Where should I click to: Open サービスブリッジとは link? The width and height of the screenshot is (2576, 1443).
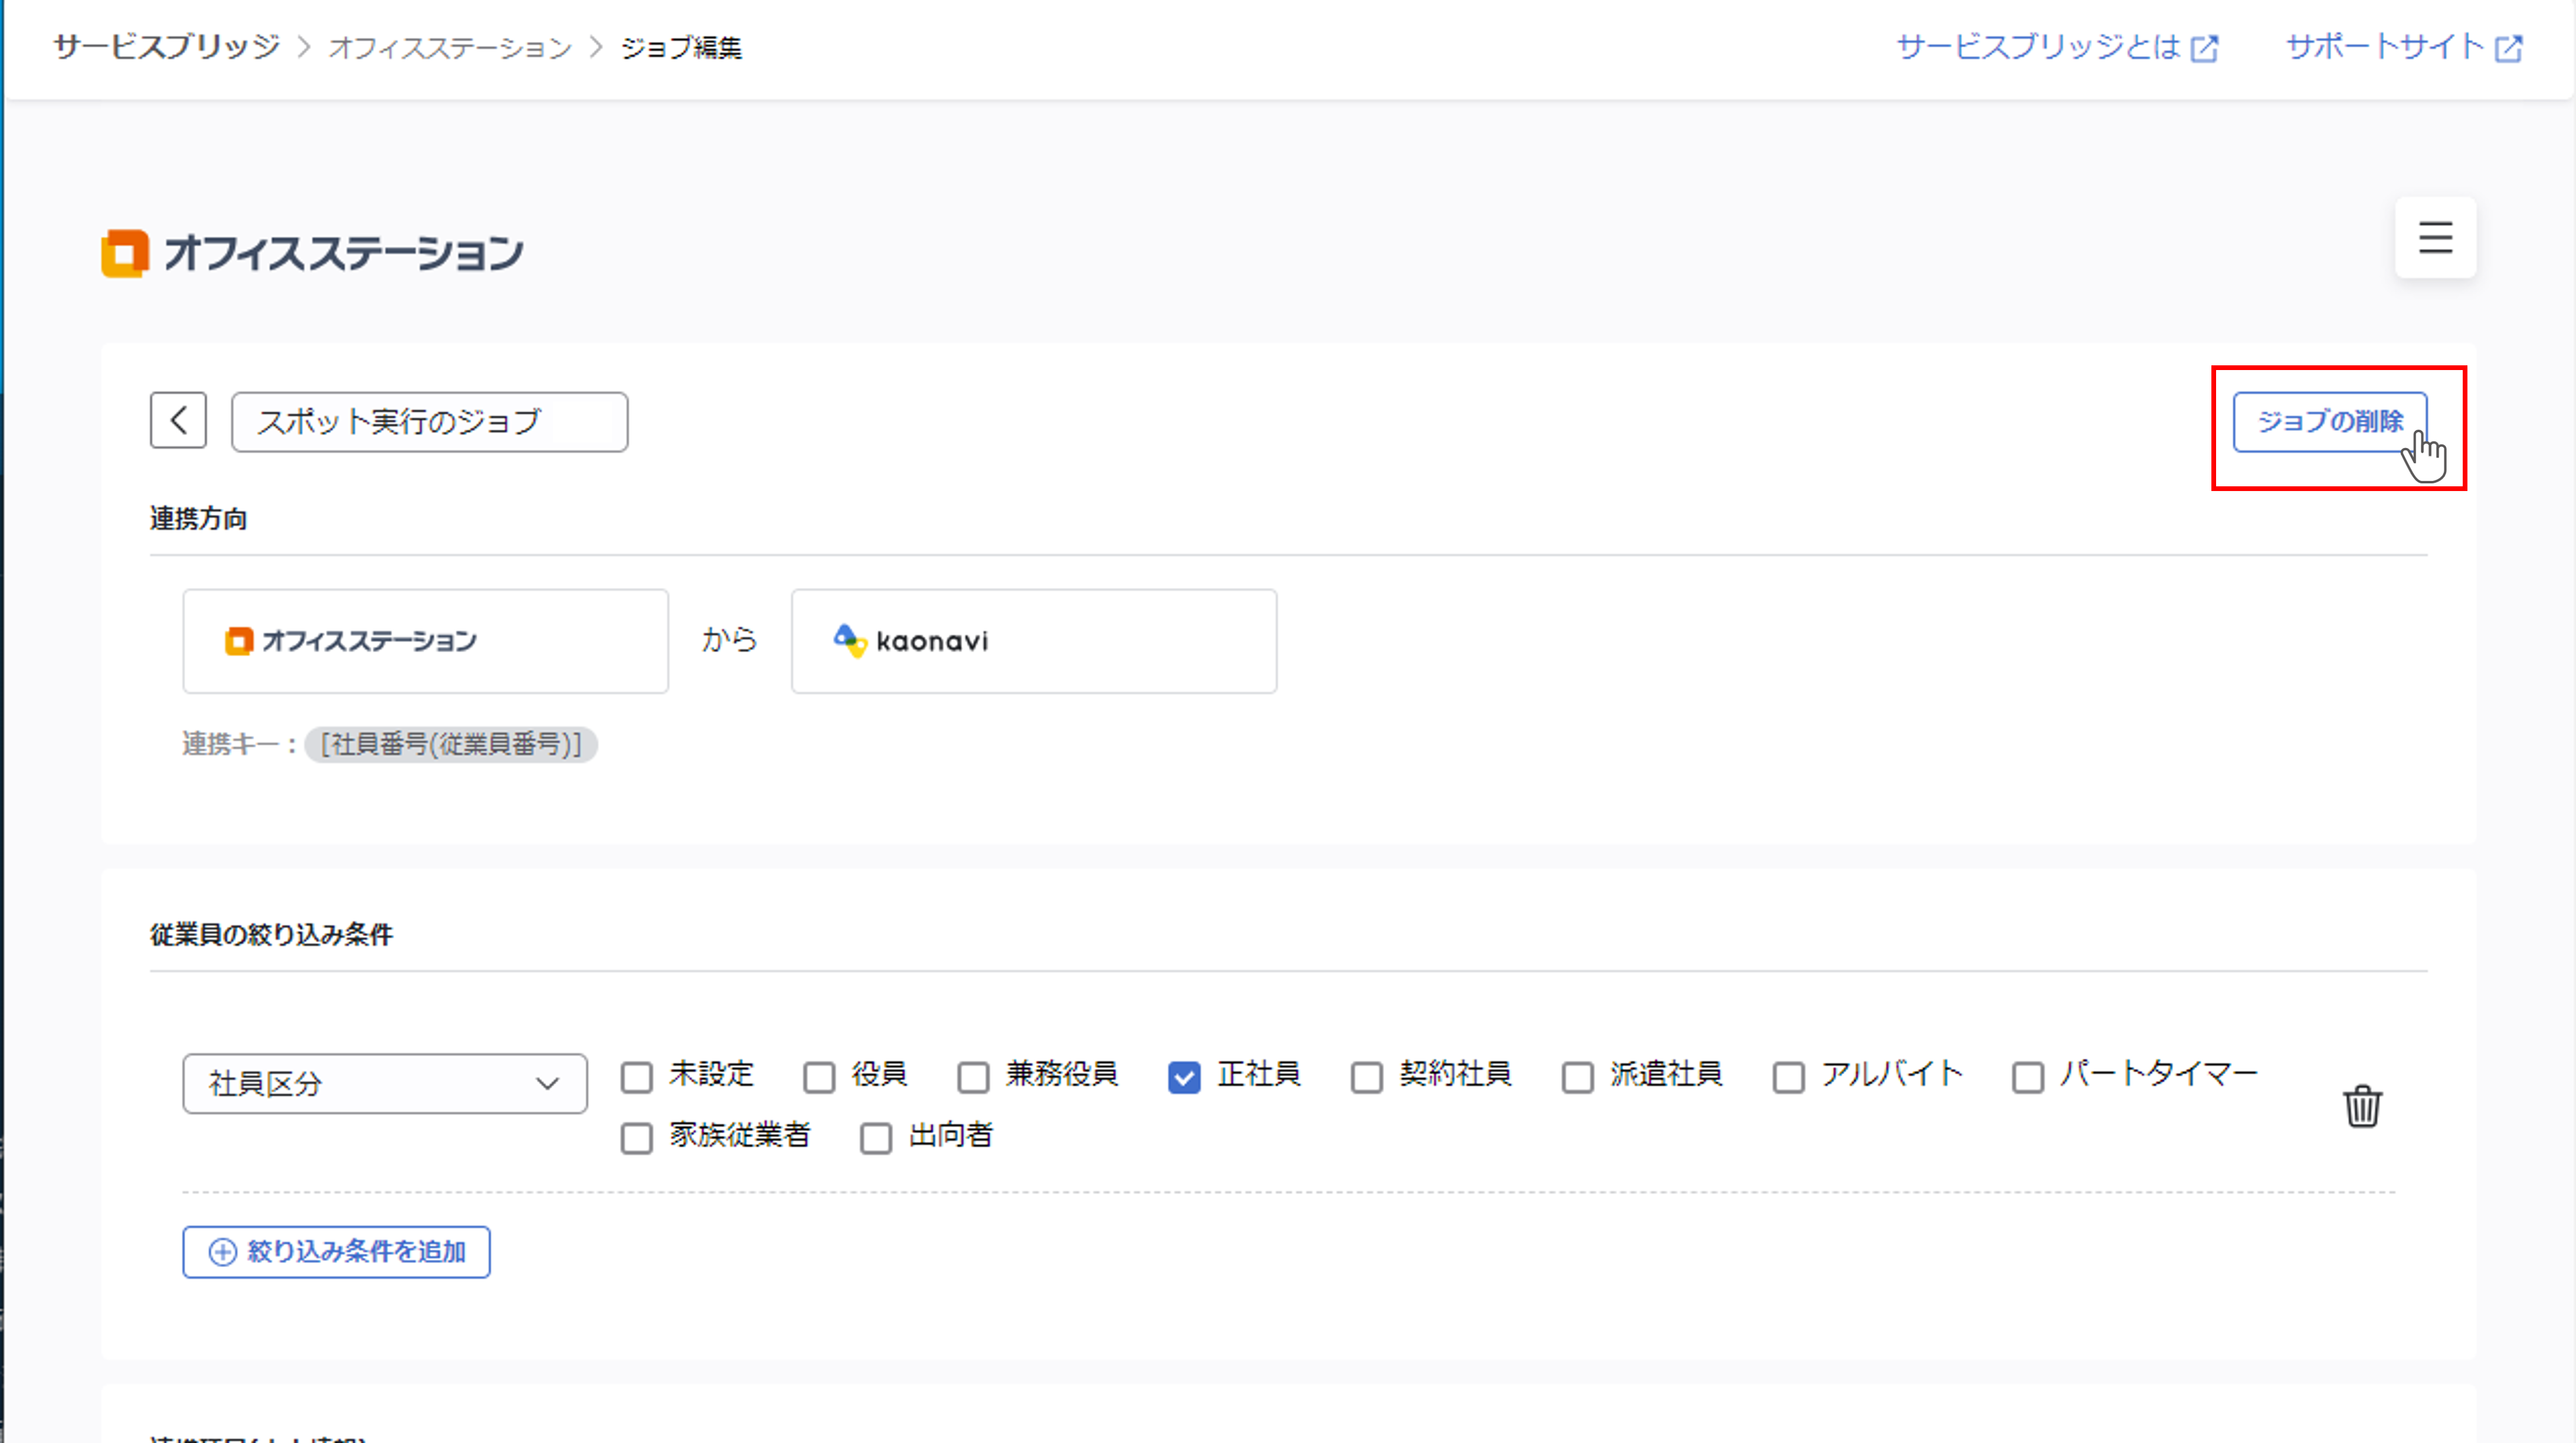[2057, 47]
